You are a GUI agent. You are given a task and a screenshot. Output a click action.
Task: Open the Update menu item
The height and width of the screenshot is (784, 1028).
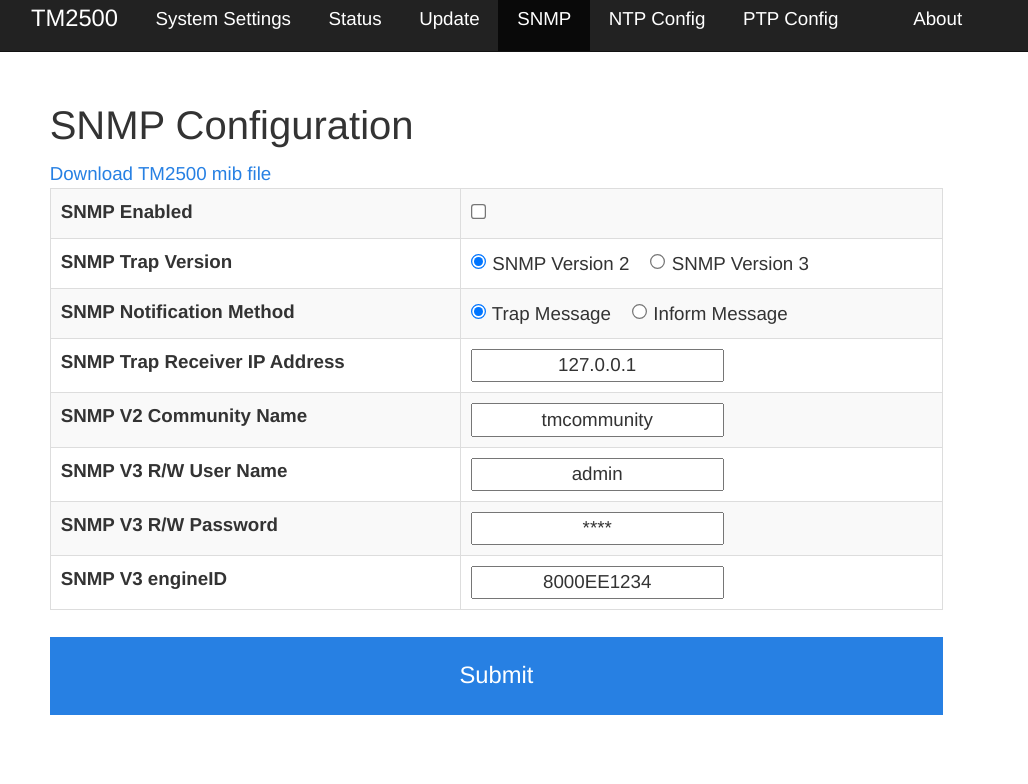[x=449, y=19]
